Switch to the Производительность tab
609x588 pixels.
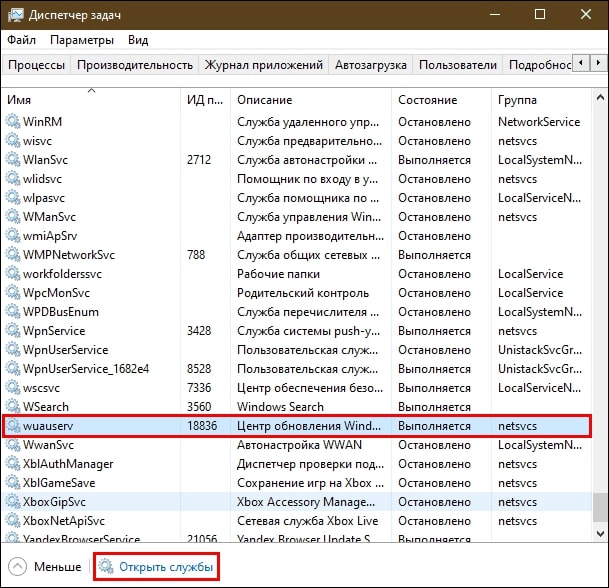(135, 64)
